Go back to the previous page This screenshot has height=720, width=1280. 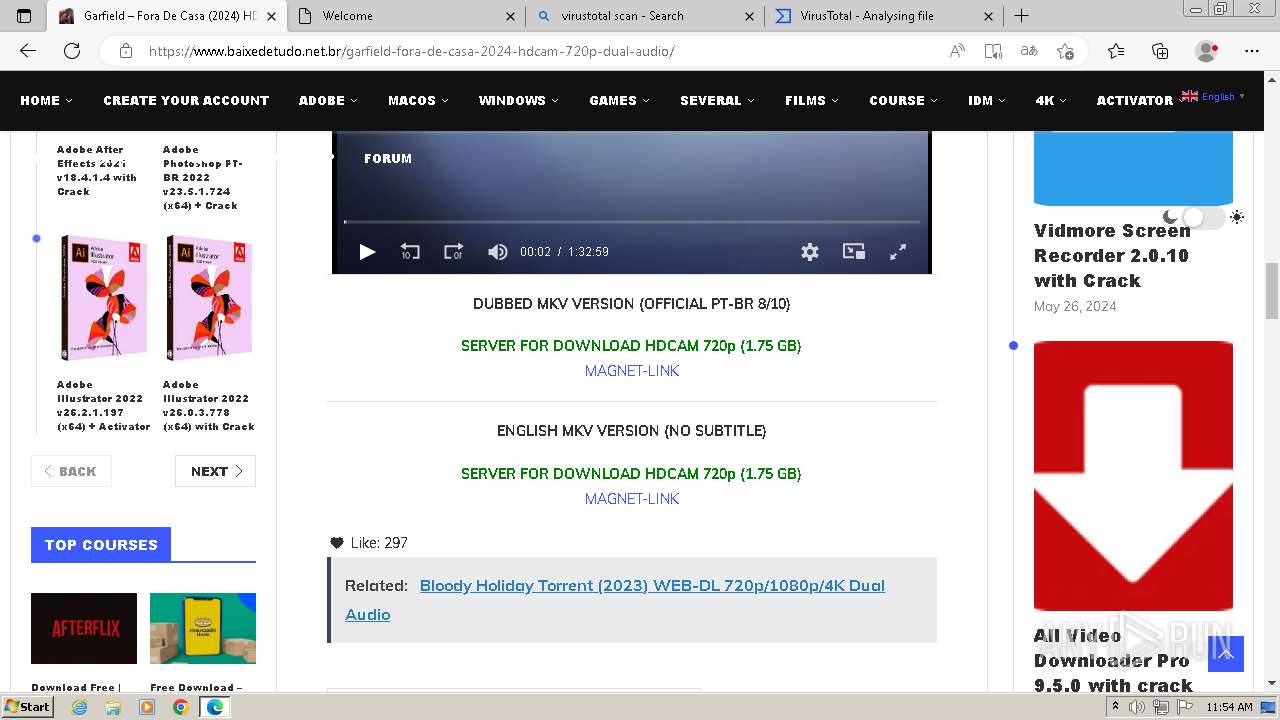coord(28,51)
